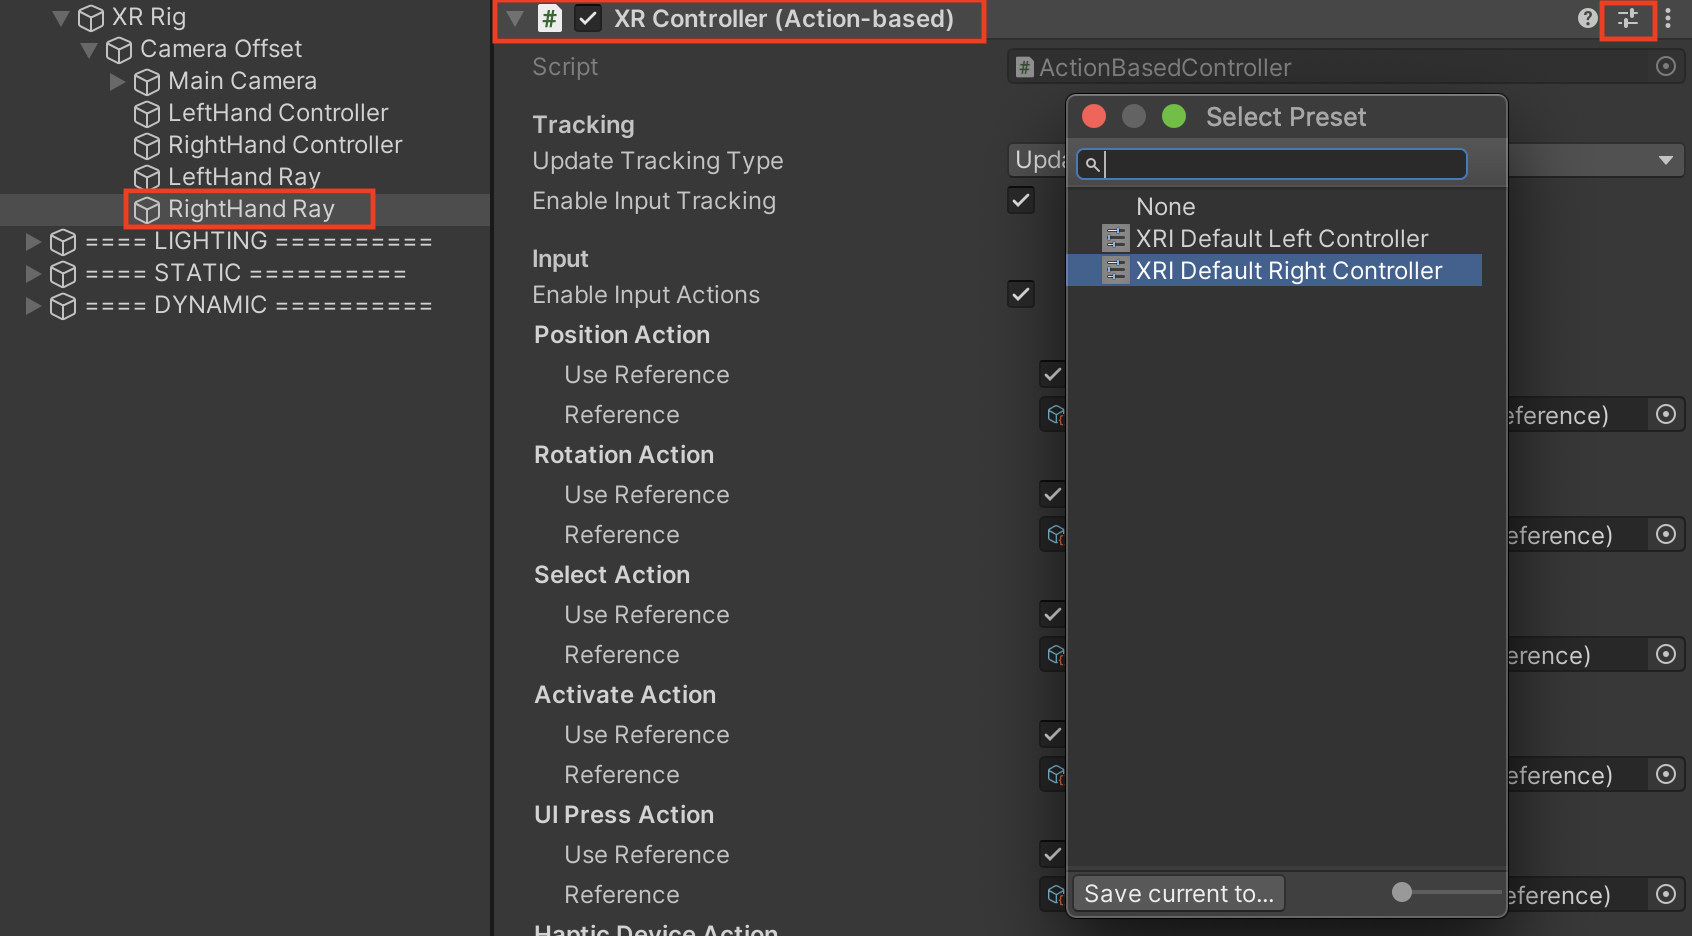Open the component help reference icon

[x=1587, y=19]
